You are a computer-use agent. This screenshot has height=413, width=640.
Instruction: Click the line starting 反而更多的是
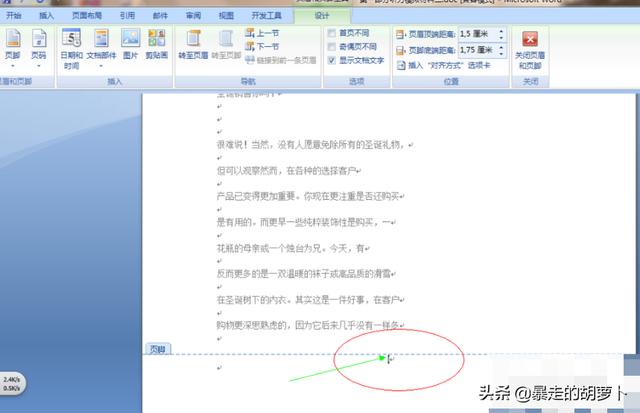click(x=306, y=274)
